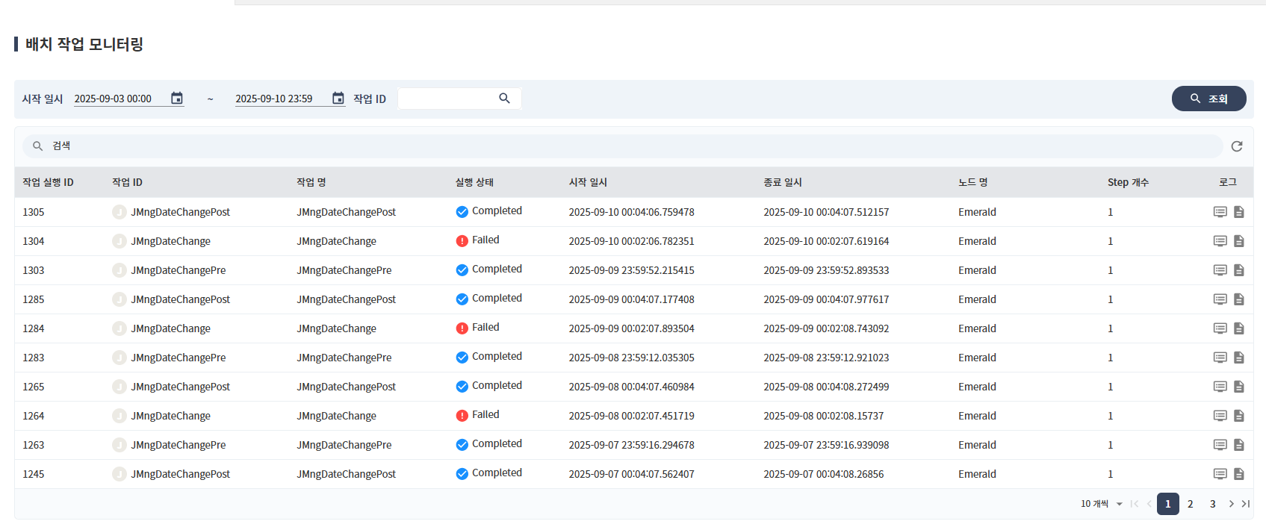
Task: Open the end date calendar picker
Action: tap(338, 99)
